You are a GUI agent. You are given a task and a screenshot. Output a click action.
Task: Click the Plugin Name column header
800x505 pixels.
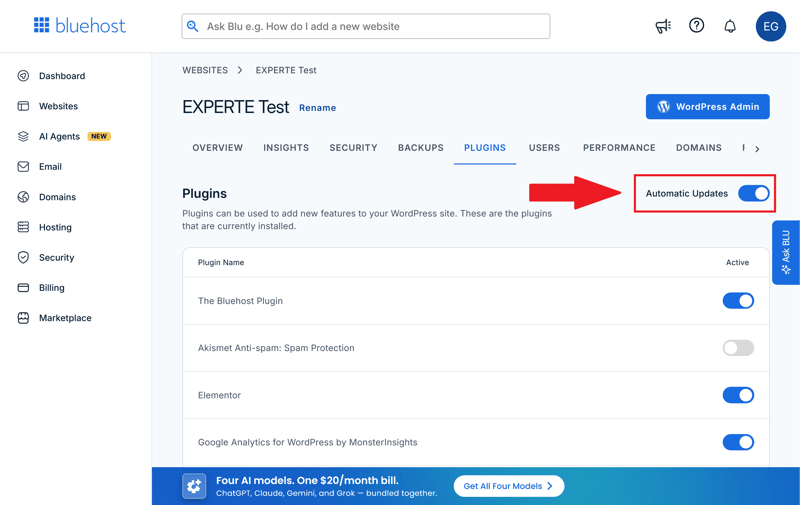click(x=221, y=262)
